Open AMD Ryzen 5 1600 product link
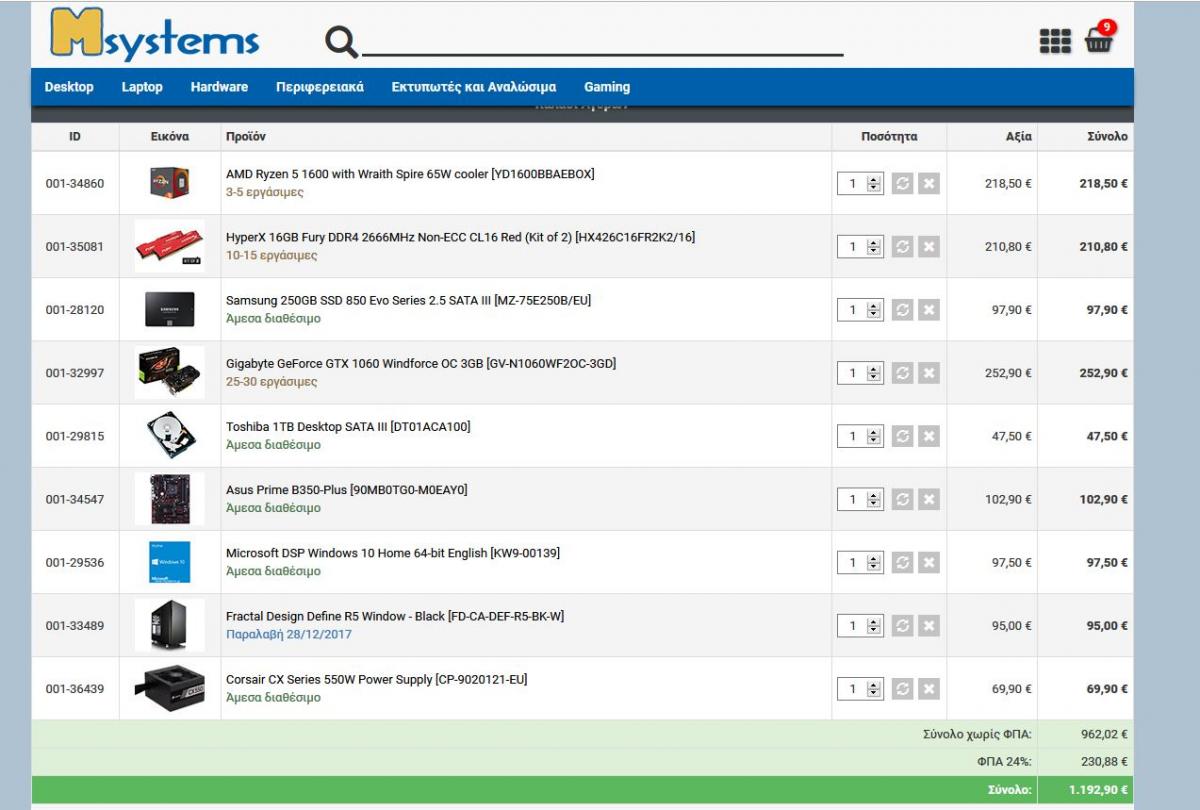This screenshot has width=1200, height=810. [x=410, y=174]
